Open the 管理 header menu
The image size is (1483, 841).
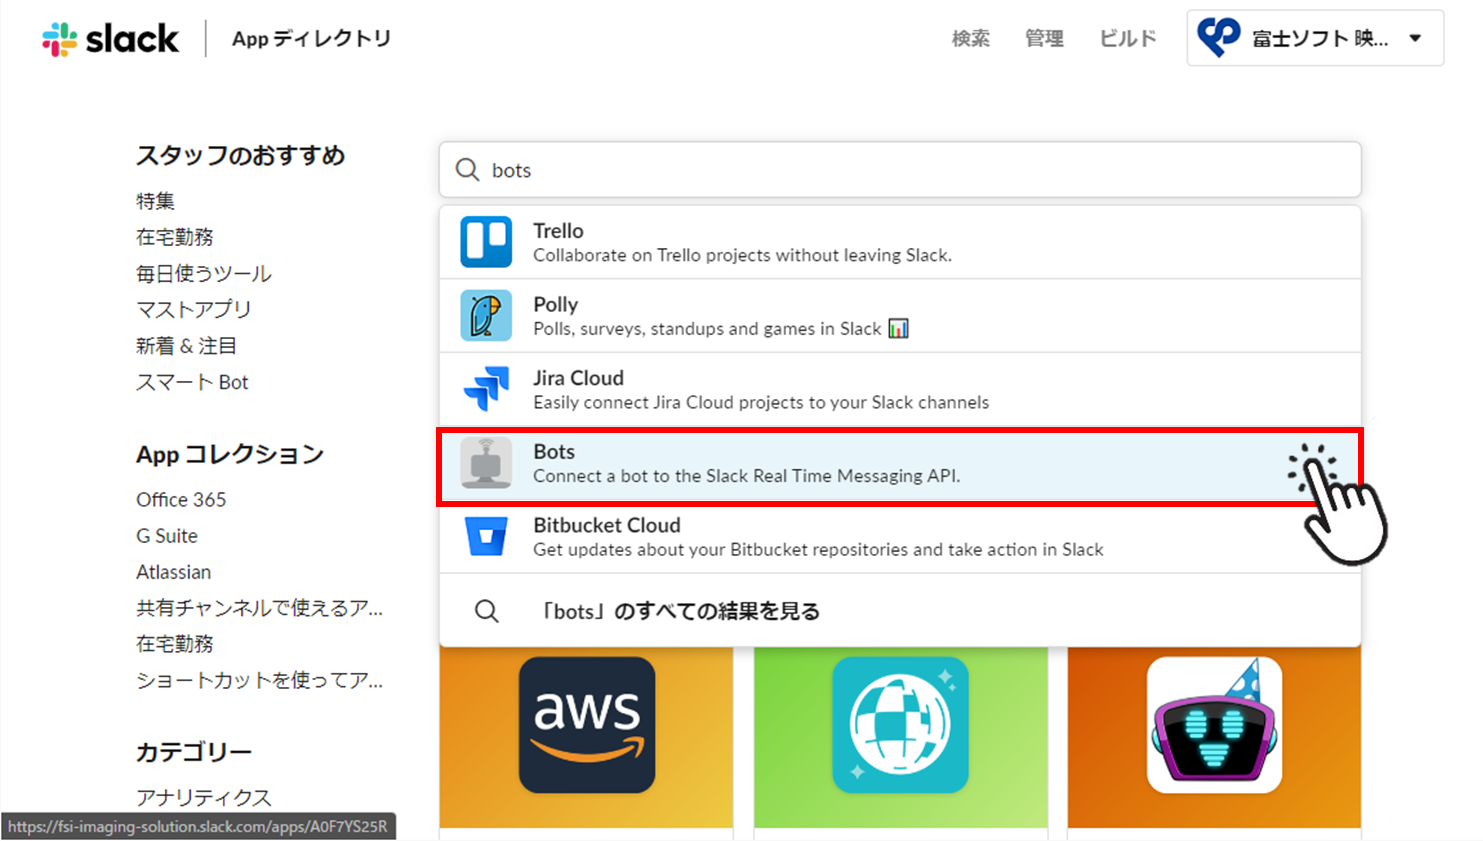click(x=1044, y=38)
